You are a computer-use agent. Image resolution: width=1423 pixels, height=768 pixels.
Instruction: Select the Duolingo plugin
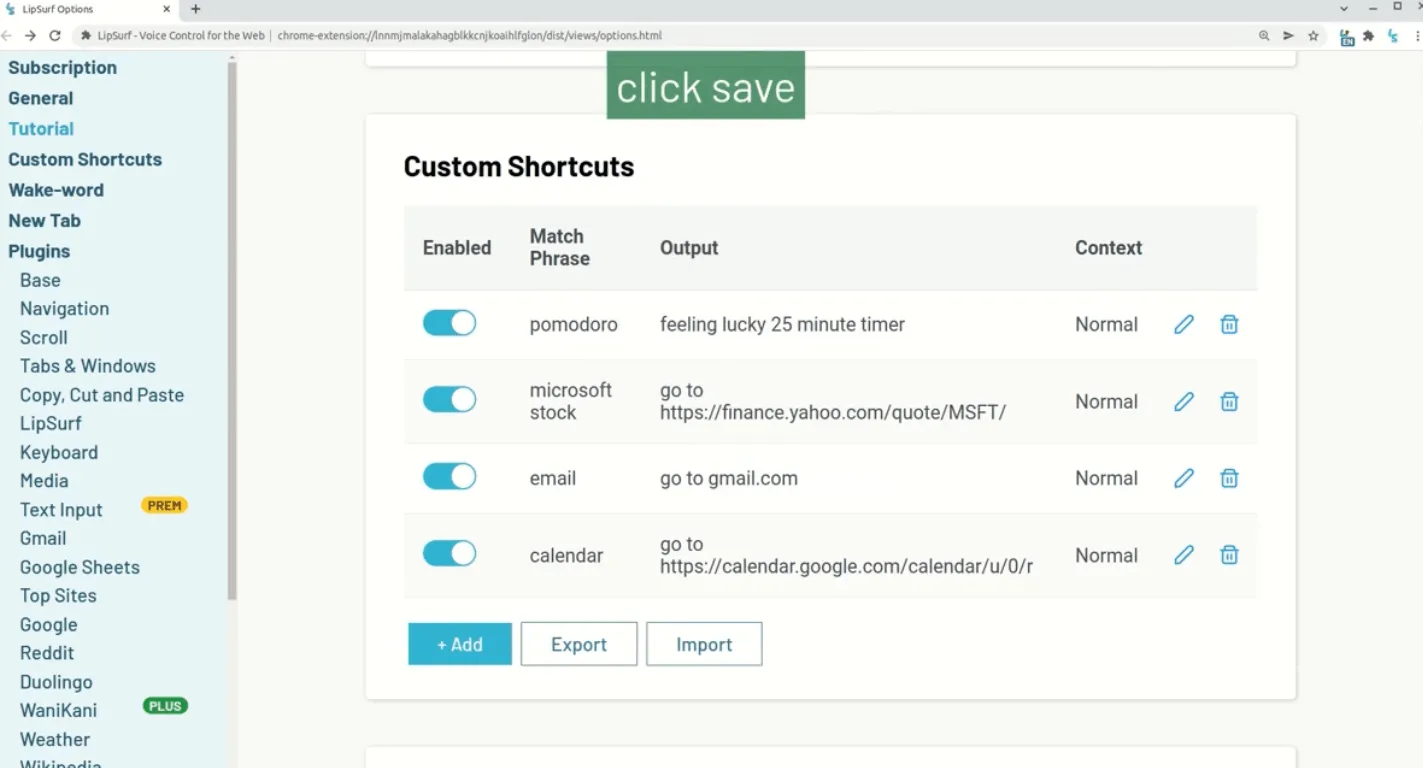click(56, 682)
